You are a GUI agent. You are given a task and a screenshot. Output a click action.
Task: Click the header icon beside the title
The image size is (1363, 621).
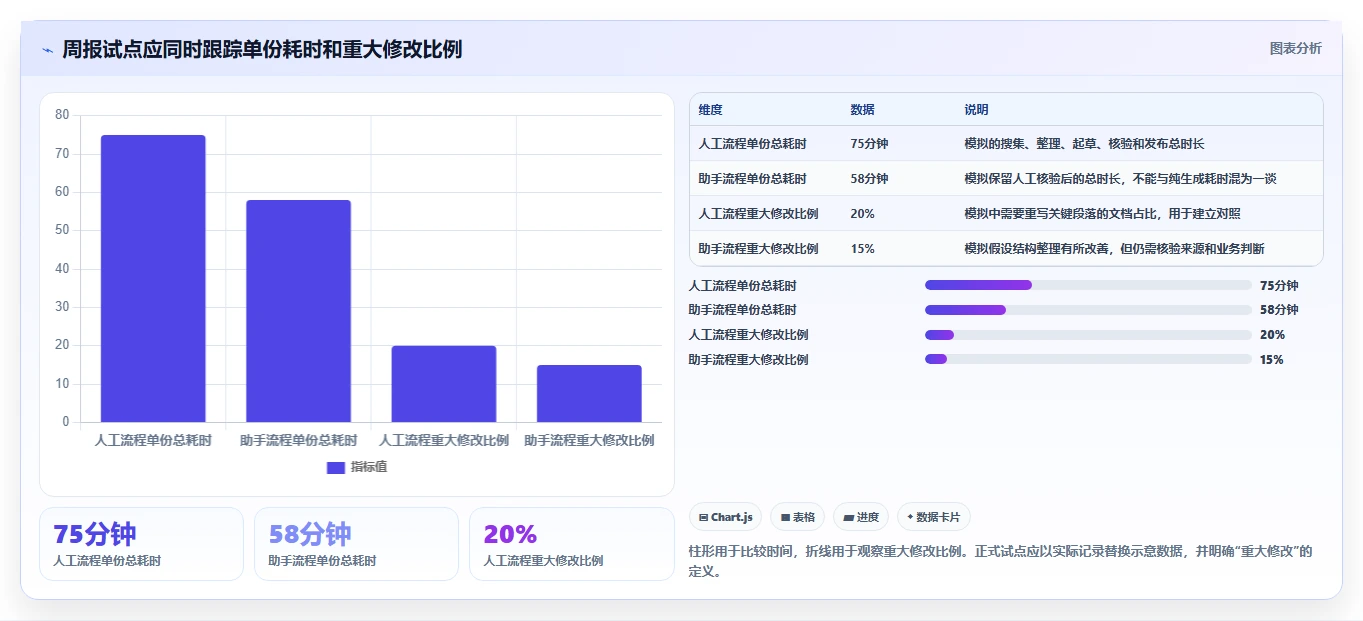click(x=47, y=50)
